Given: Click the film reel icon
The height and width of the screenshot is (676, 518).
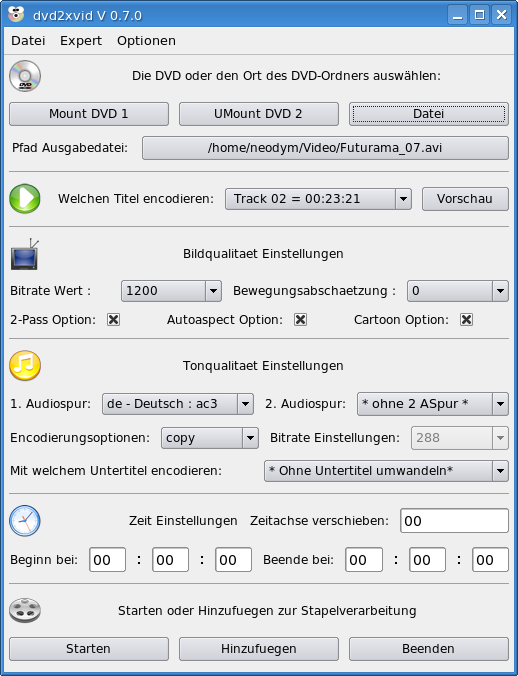Looking at the screenshot, I should coord(25,610).
